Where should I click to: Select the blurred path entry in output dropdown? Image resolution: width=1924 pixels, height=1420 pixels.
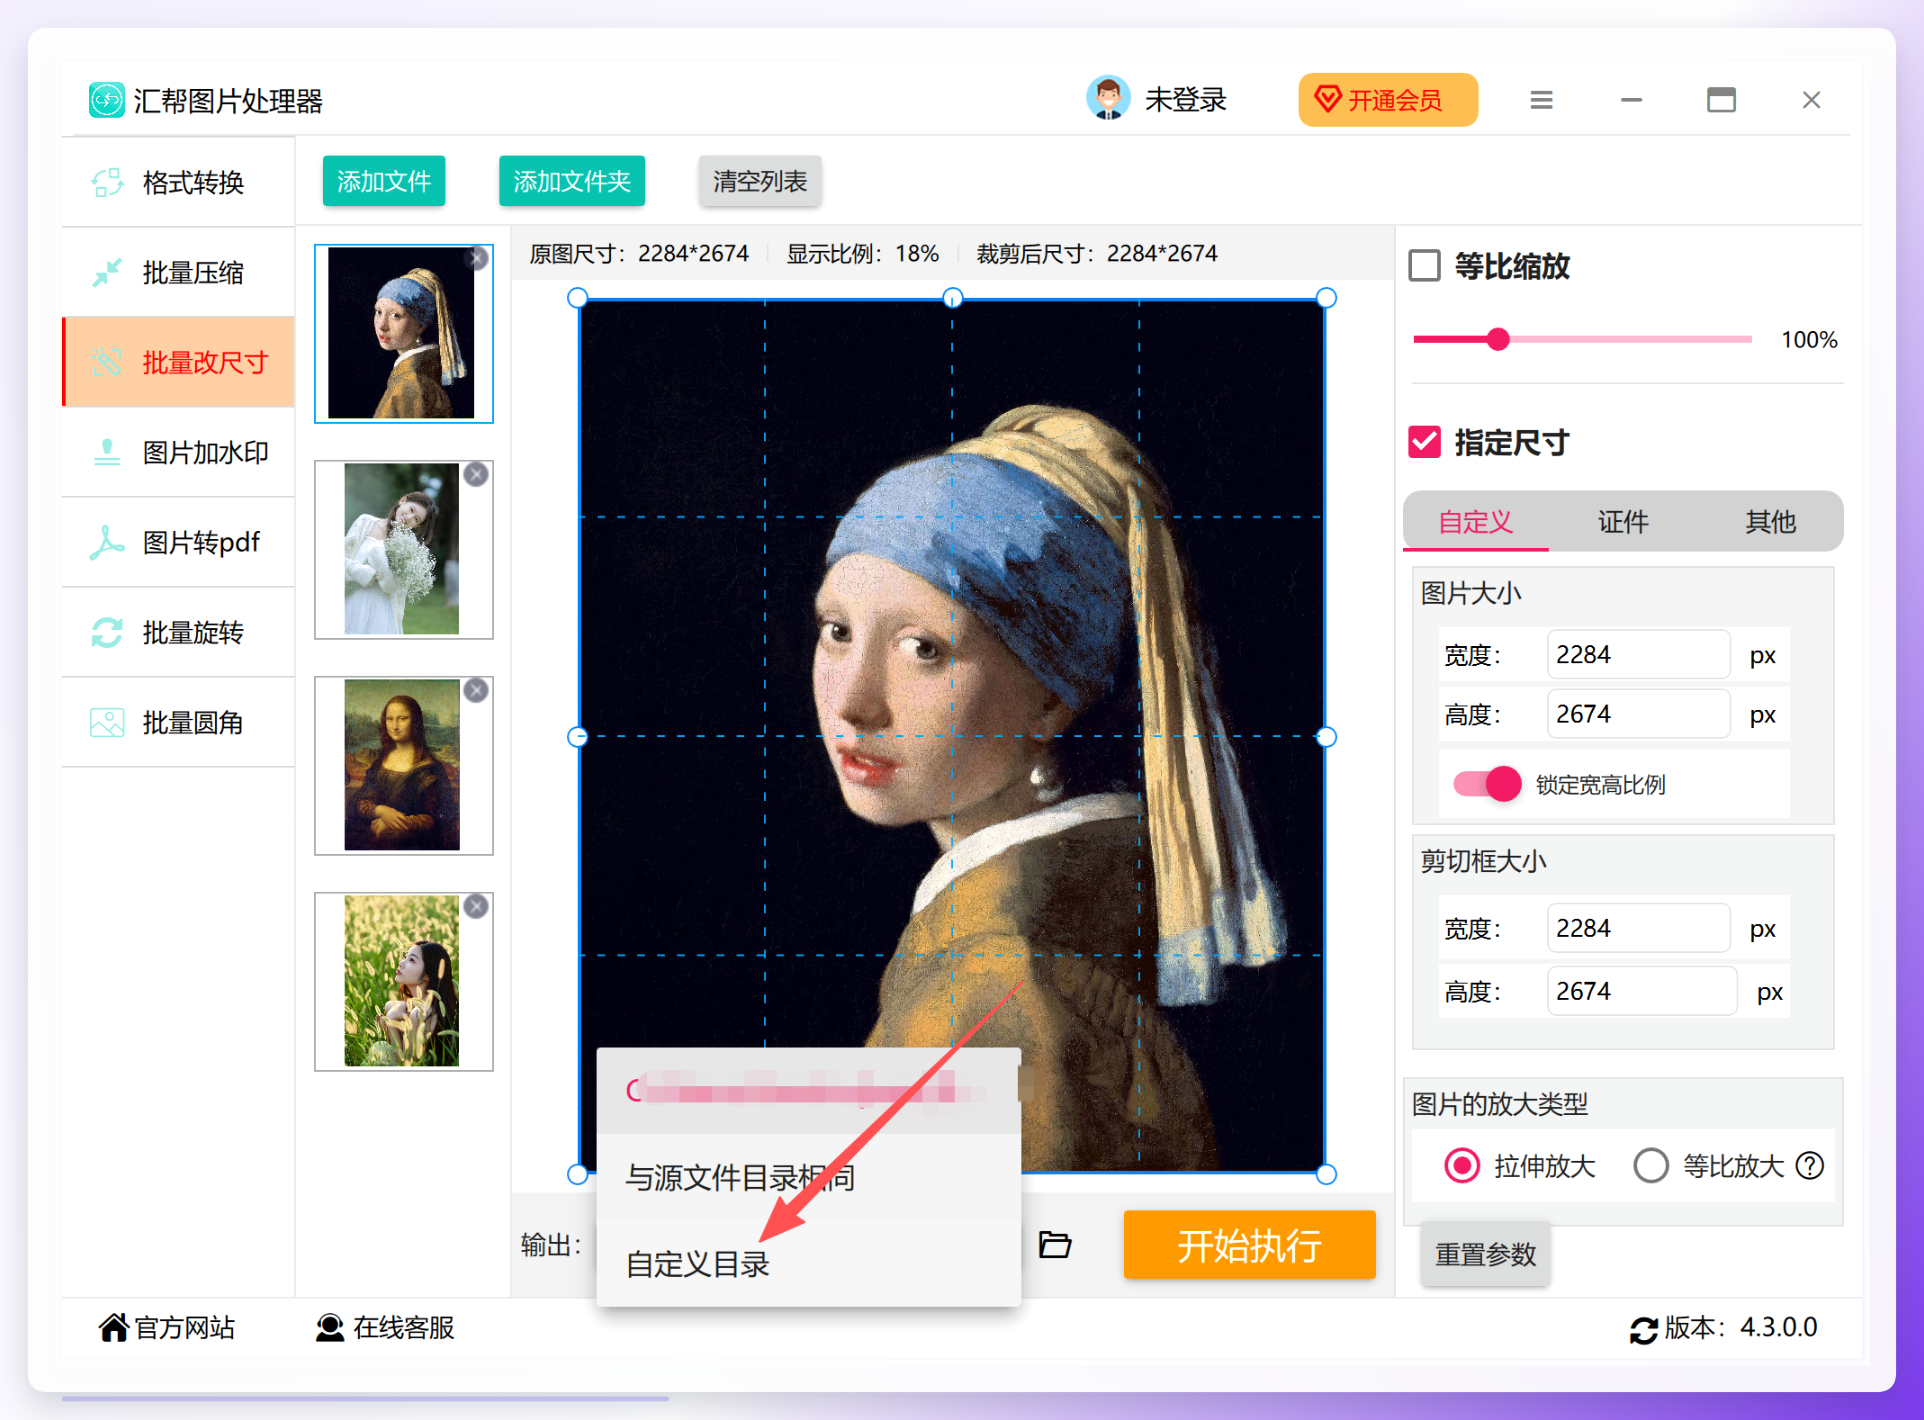coord(809,1090)
